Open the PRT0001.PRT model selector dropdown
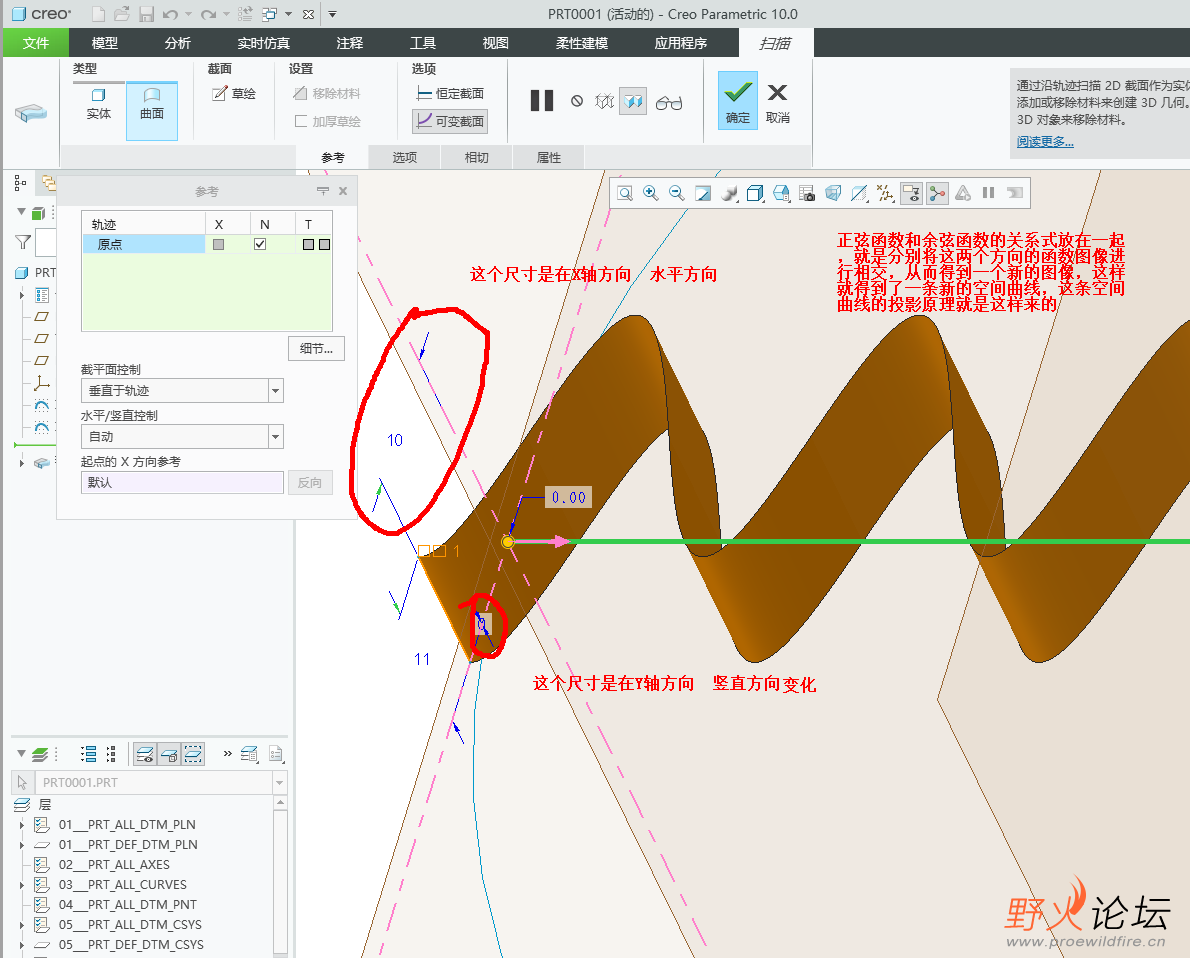 point(279,783)
